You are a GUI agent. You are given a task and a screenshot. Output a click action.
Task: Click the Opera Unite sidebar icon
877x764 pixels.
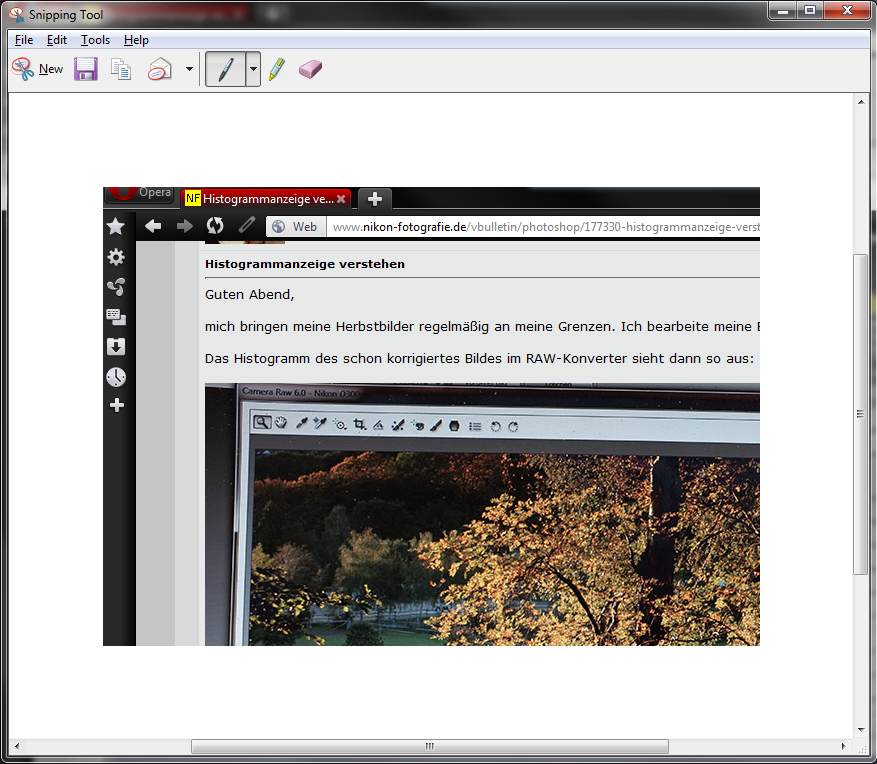point(116,287)
